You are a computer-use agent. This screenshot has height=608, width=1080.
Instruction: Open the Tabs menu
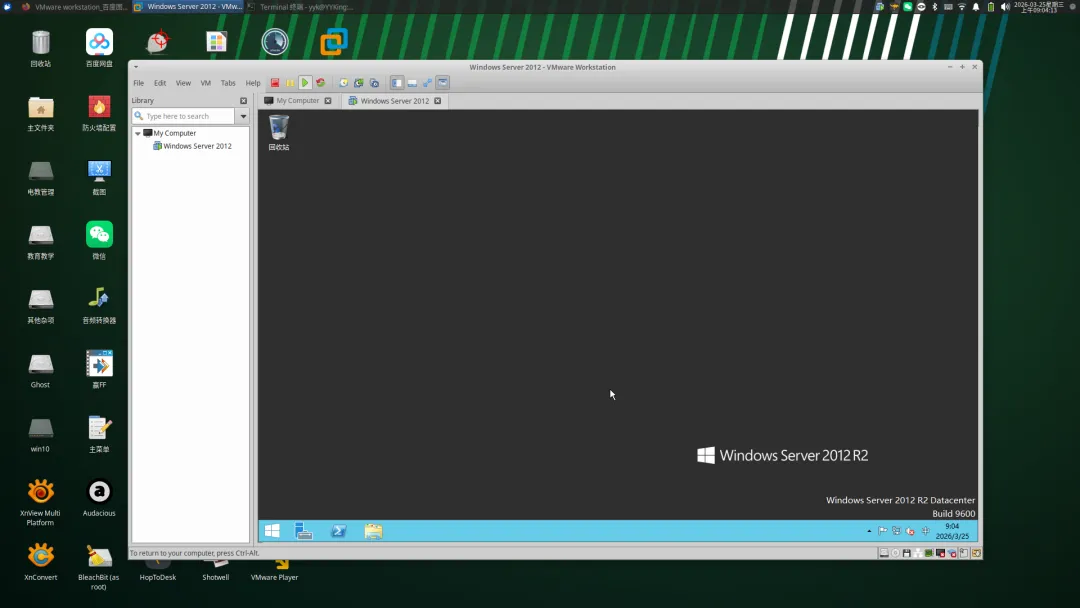click(228, 83)
